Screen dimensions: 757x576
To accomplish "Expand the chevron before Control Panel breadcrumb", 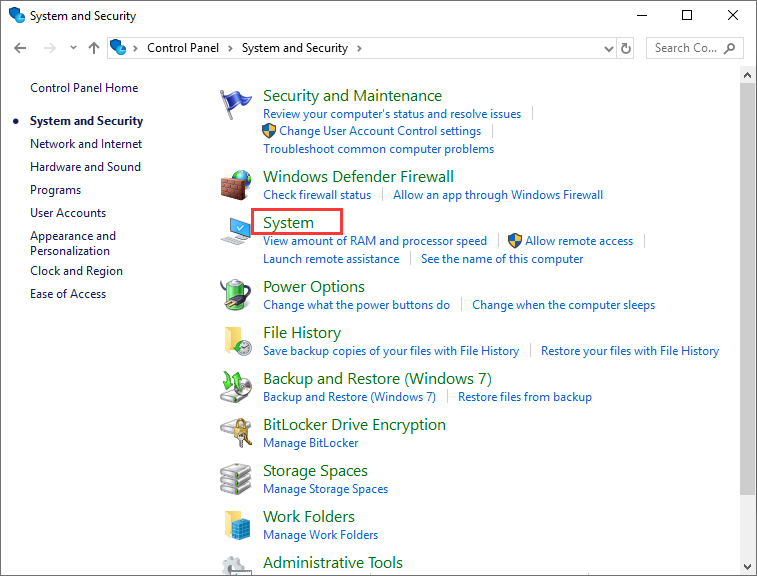I will [x=136, y=48].
